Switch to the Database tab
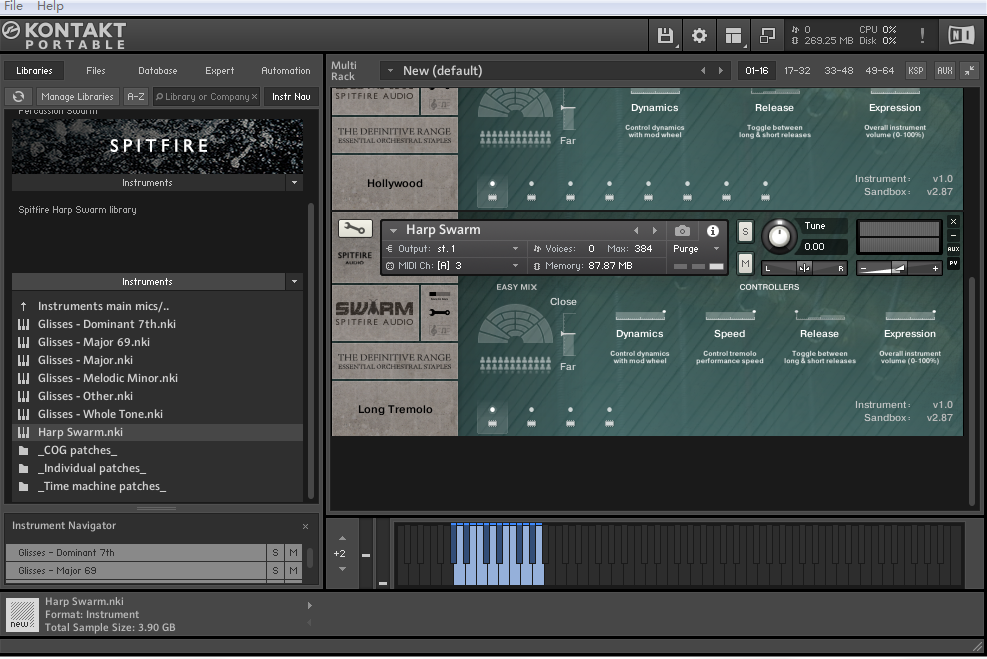Image resolution: width=987 pixels, height=659 pixels. pyautogui.click(x=157, y=70)
